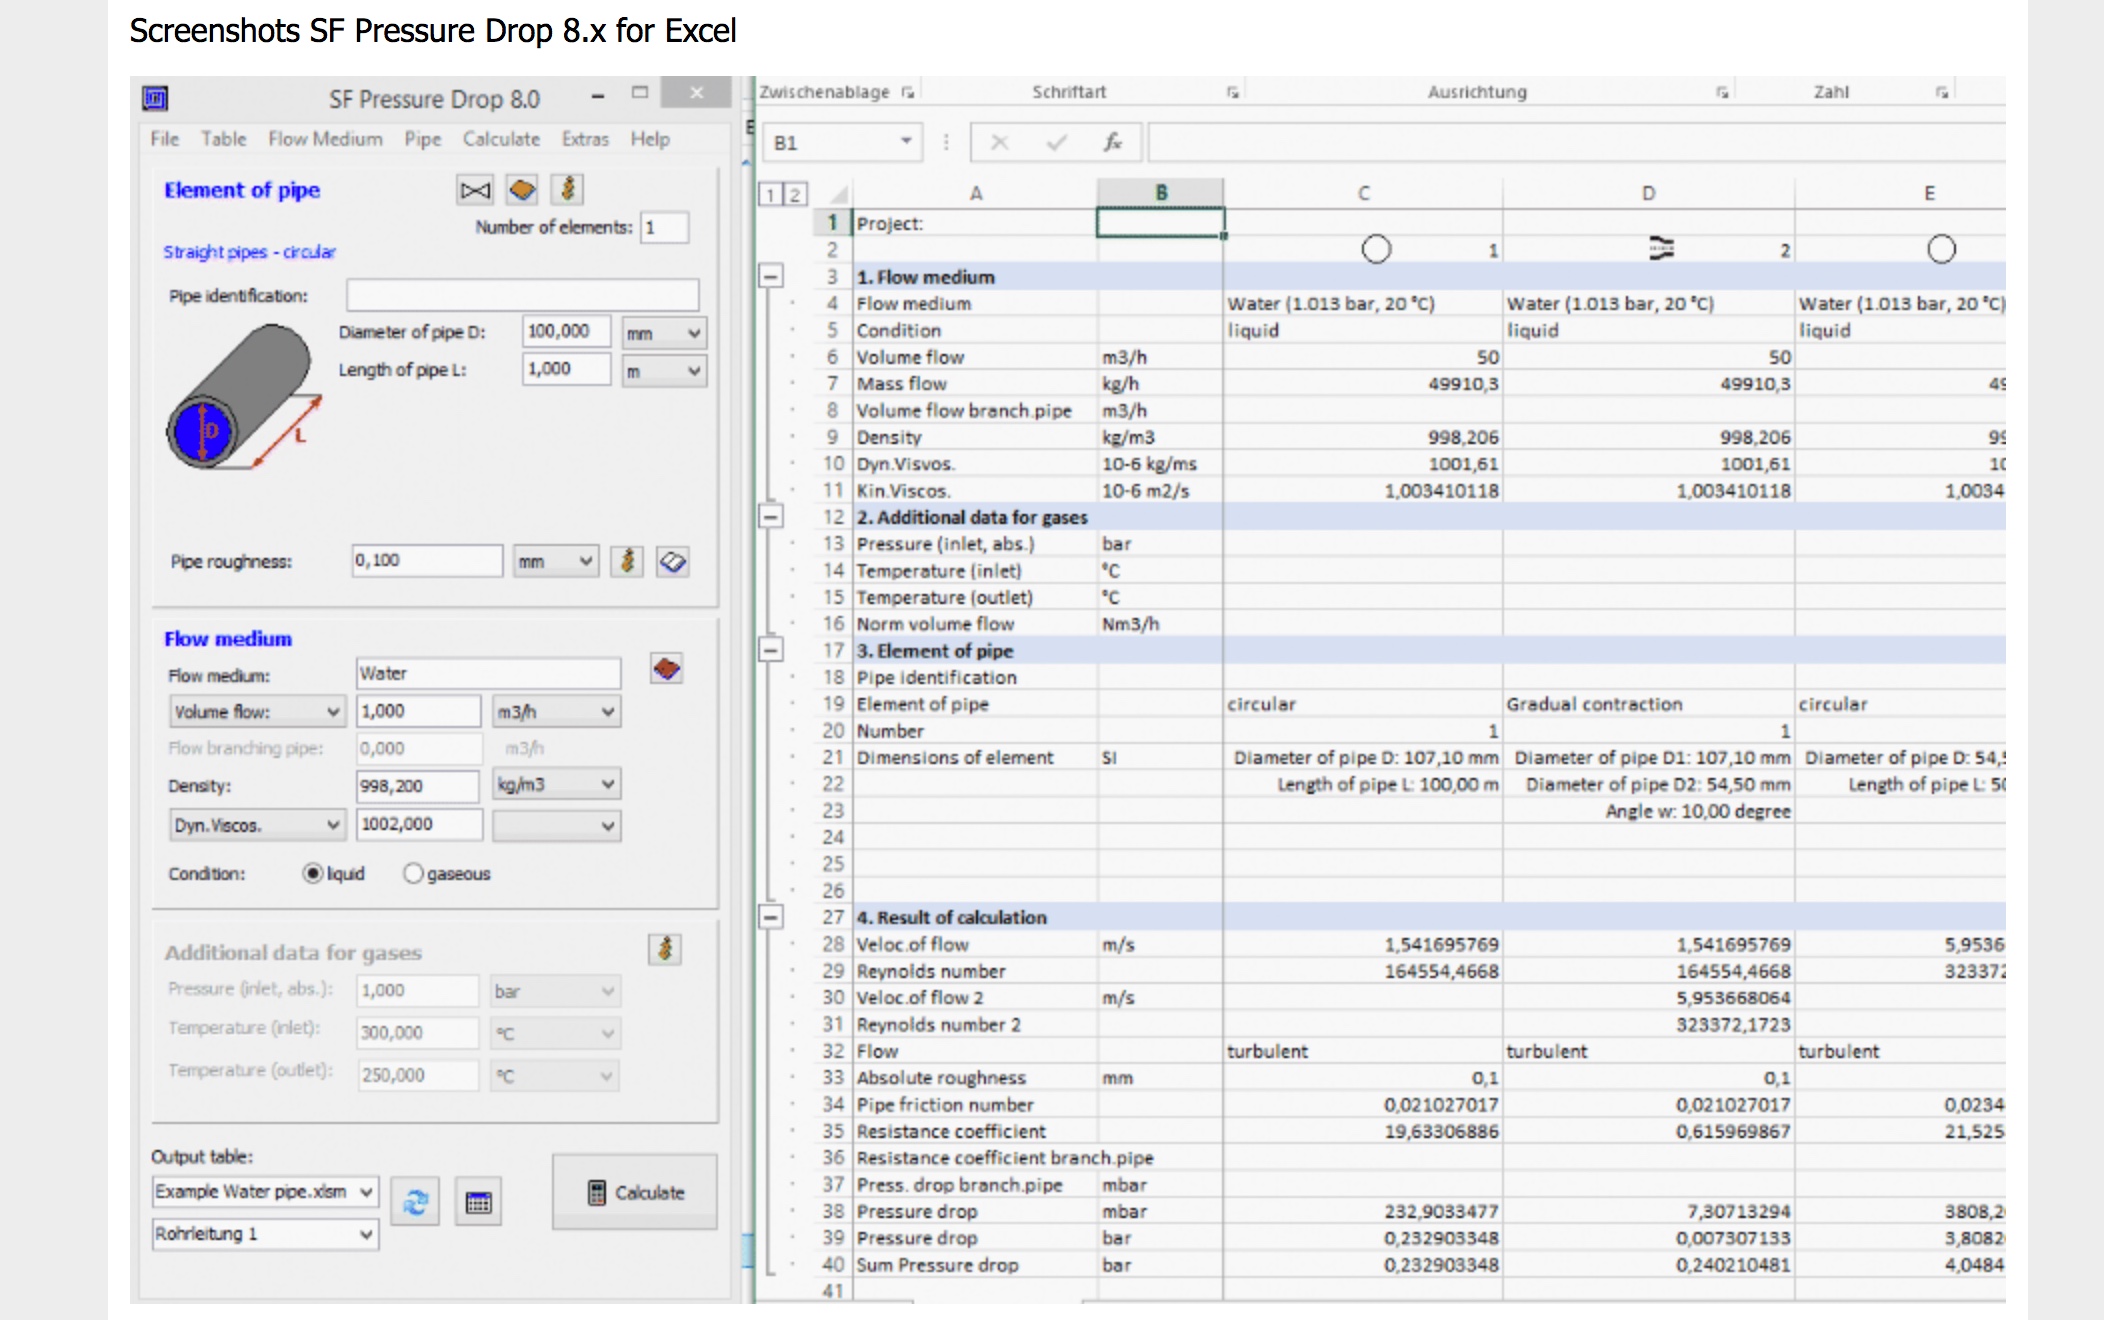The image size is (2104, 1320).
Task: Open the Pipe menu
Action: 422,139
